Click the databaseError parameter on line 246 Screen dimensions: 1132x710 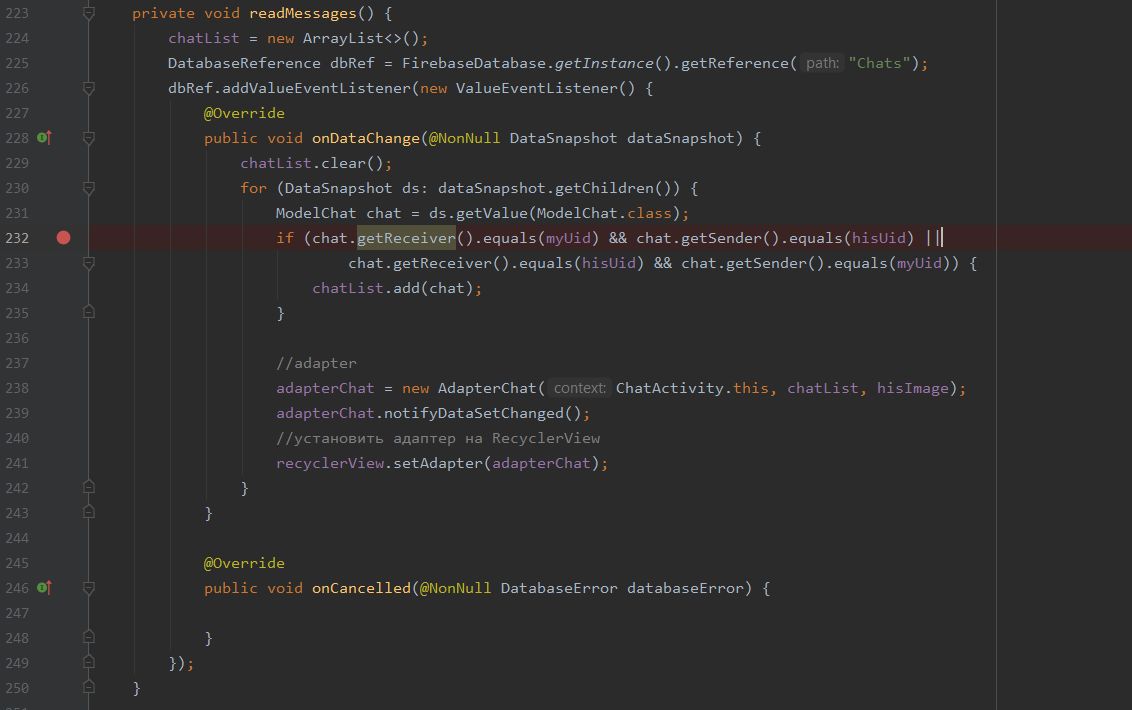pyautogui.click(x=684, y=588)
